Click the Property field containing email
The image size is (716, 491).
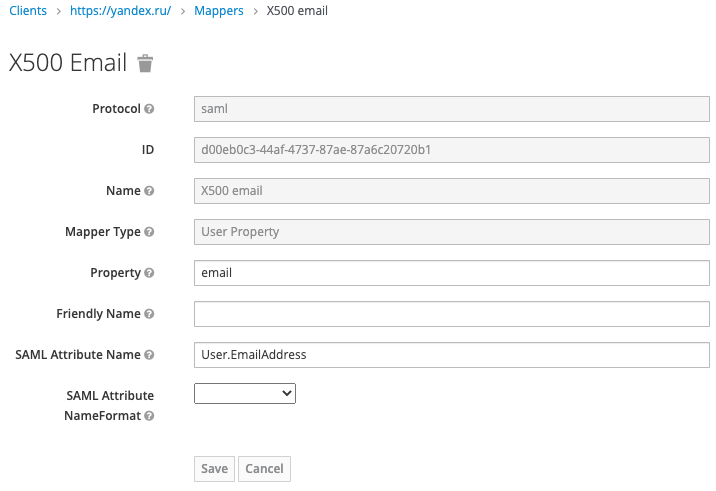coord(451,273)
